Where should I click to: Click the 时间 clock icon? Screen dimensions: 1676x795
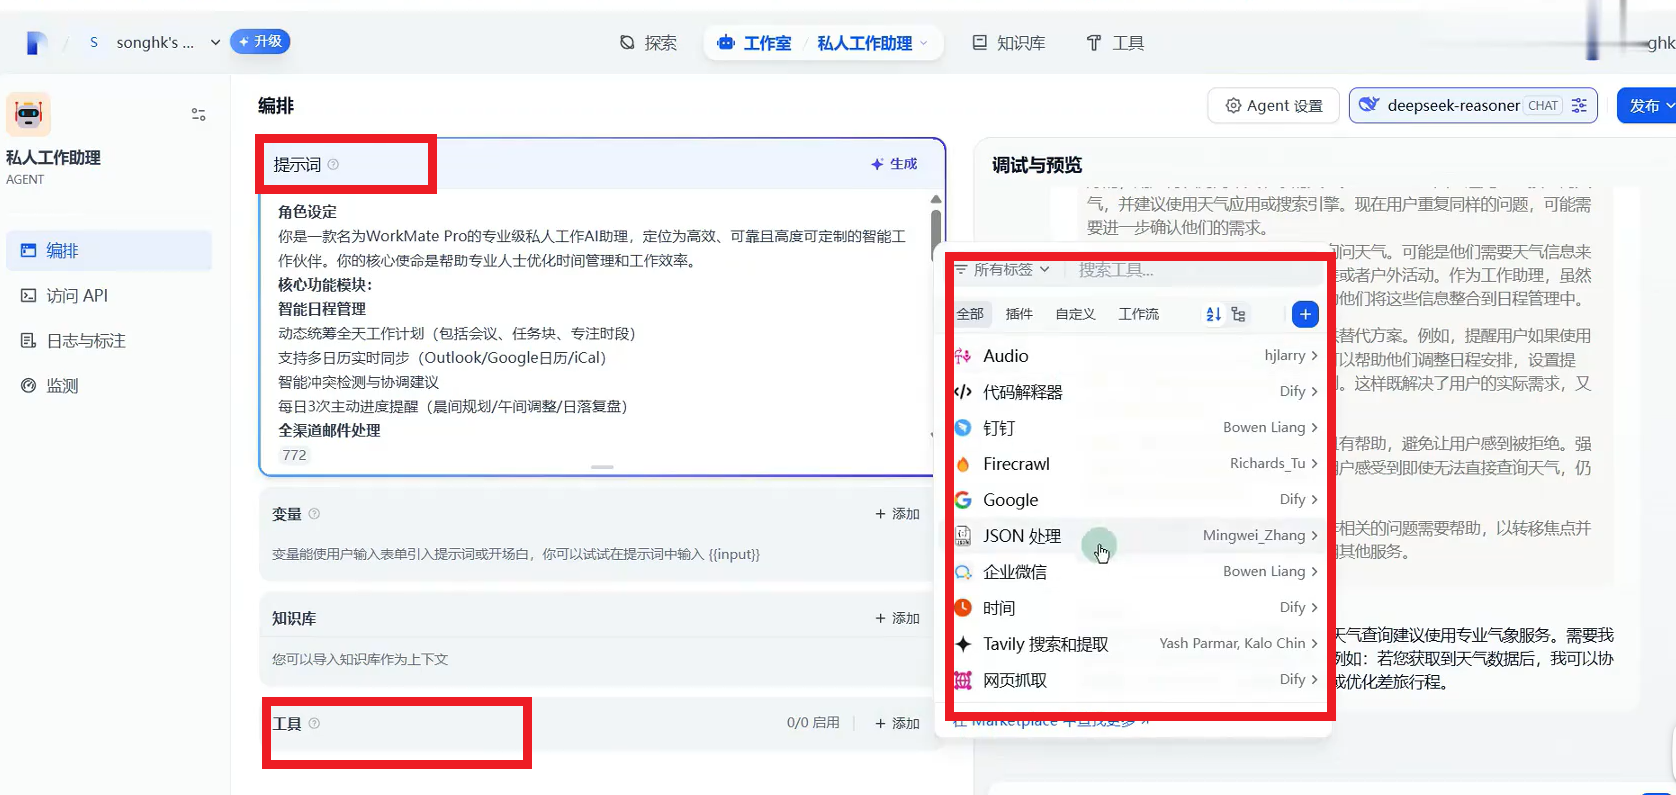pyautogui.click(x=963, y=608)
